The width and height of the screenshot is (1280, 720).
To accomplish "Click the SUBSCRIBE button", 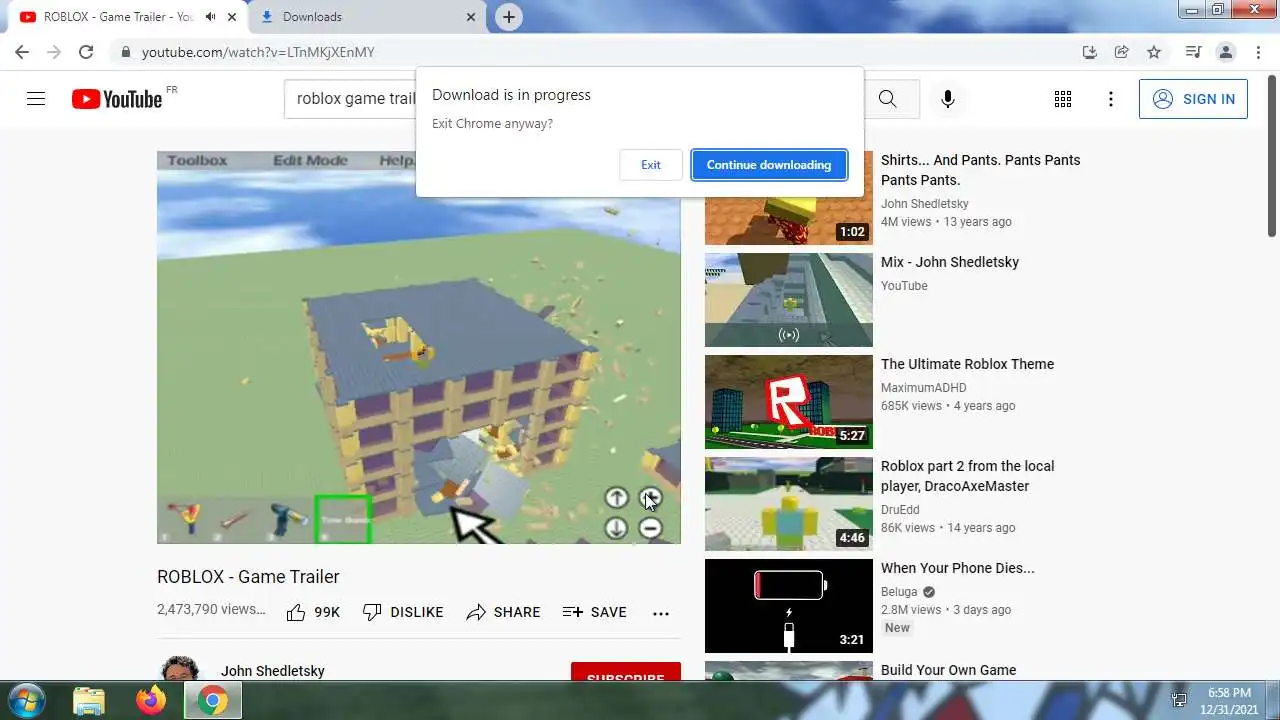I will click(x=626, y=673).
